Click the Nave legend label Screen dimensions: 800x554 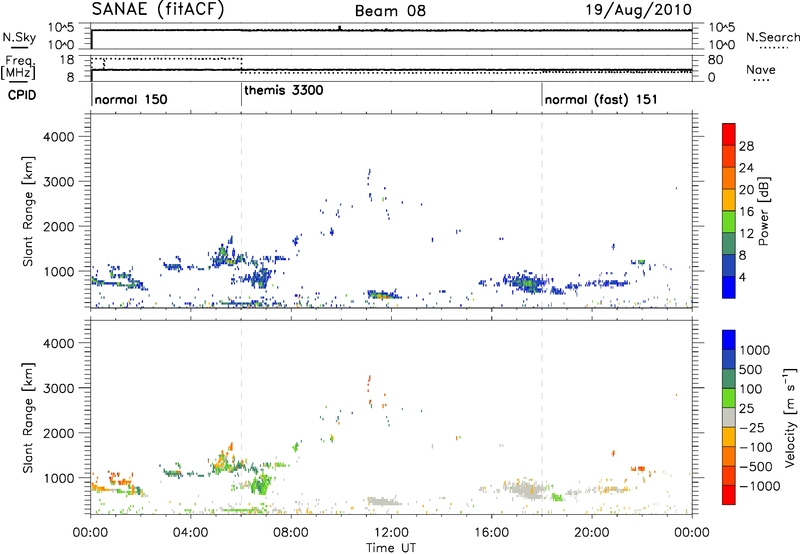coord(761,69)
